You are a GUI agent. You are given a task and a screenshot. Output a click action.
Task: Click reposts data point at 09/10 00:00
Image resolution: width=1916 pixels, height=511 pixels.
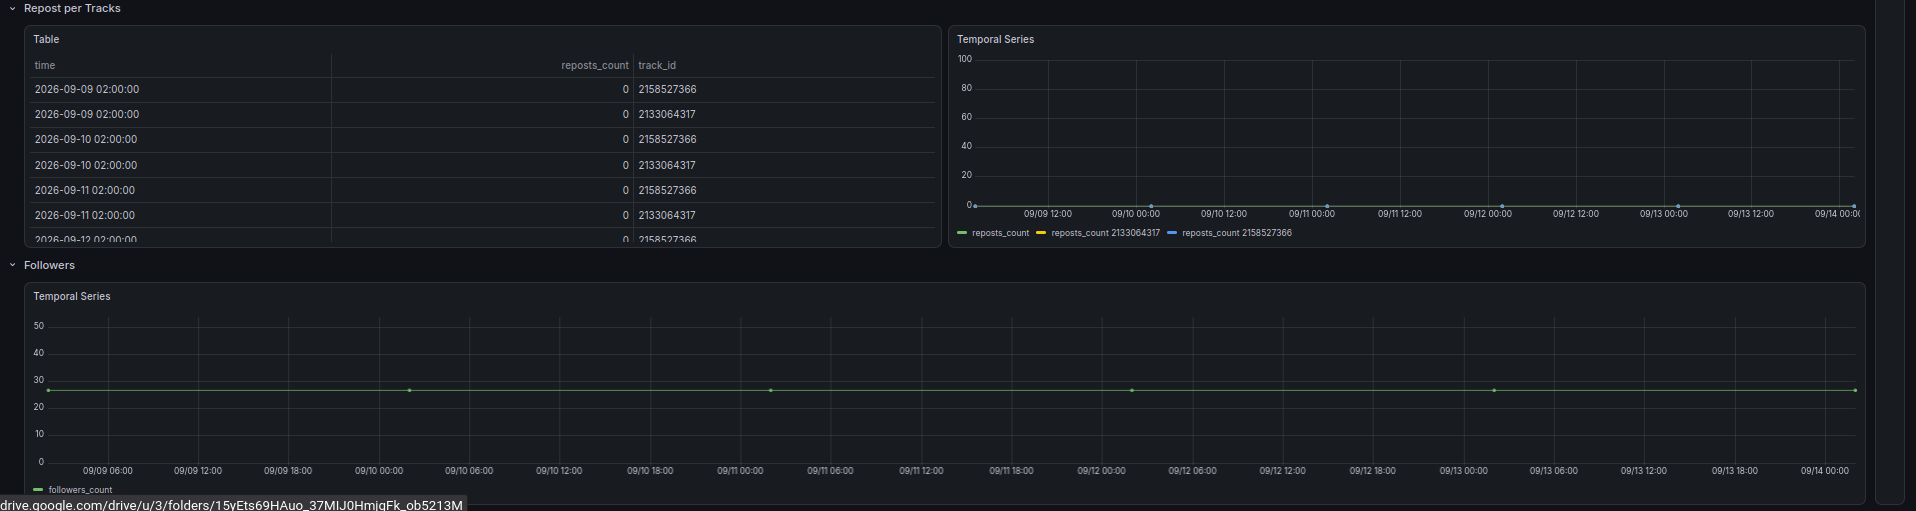pyautogui.click(x=1151, y=206)
